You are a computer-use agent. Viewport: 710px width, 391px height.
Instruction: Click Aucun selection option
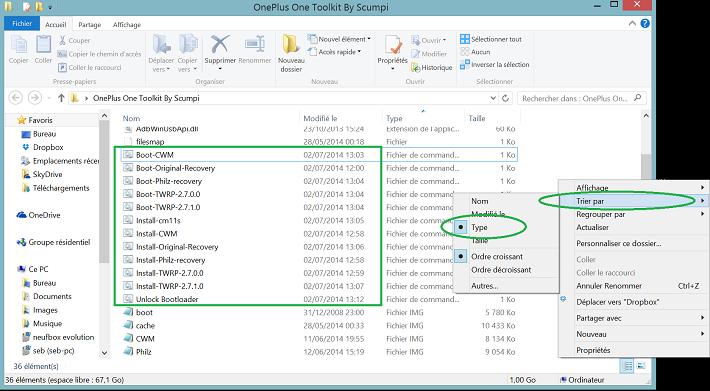[475, 52]
